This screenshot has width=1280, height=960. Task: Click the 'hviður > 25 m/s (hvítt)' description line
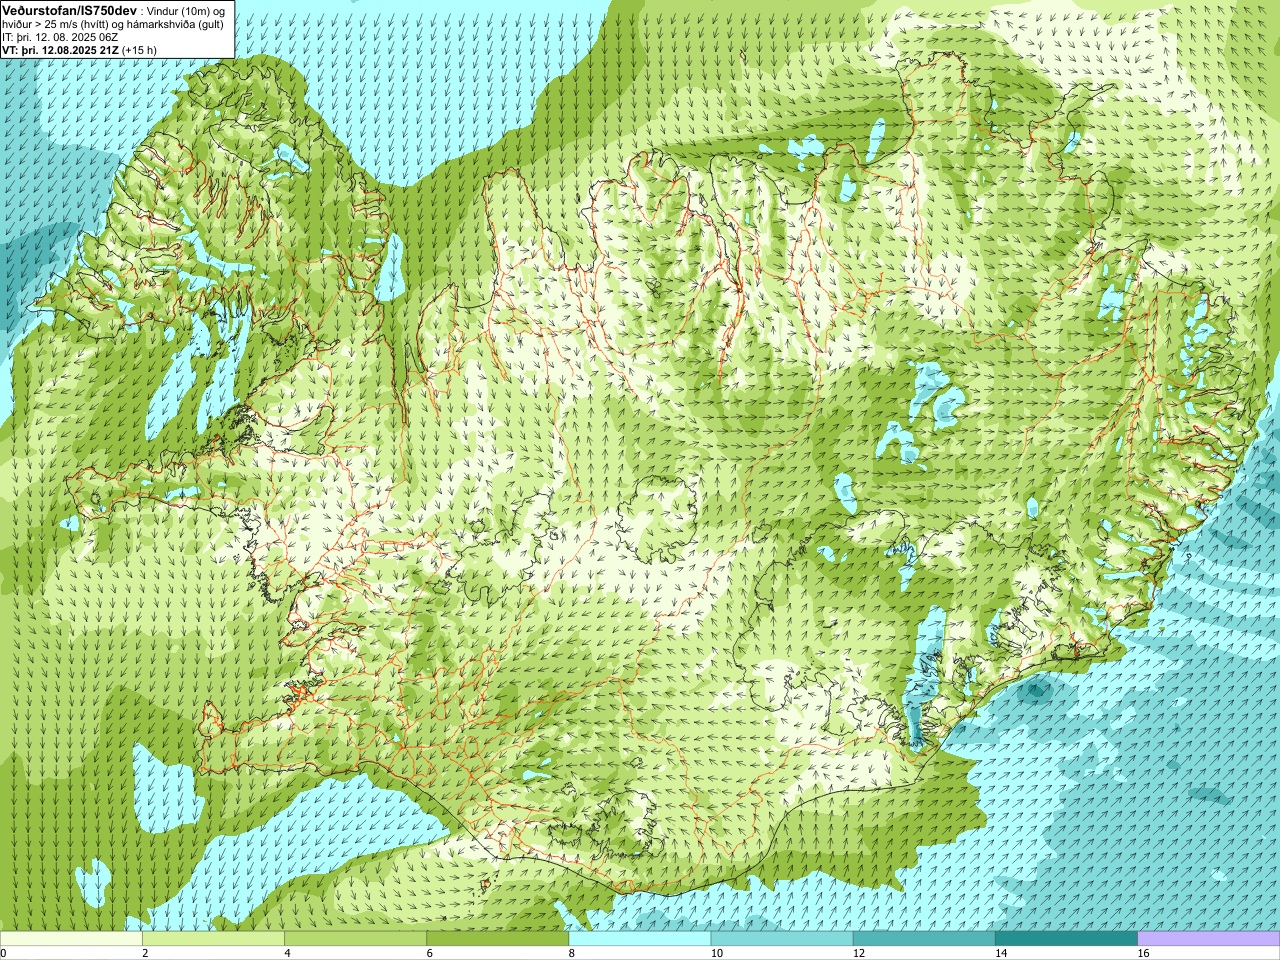coord(114,23)
